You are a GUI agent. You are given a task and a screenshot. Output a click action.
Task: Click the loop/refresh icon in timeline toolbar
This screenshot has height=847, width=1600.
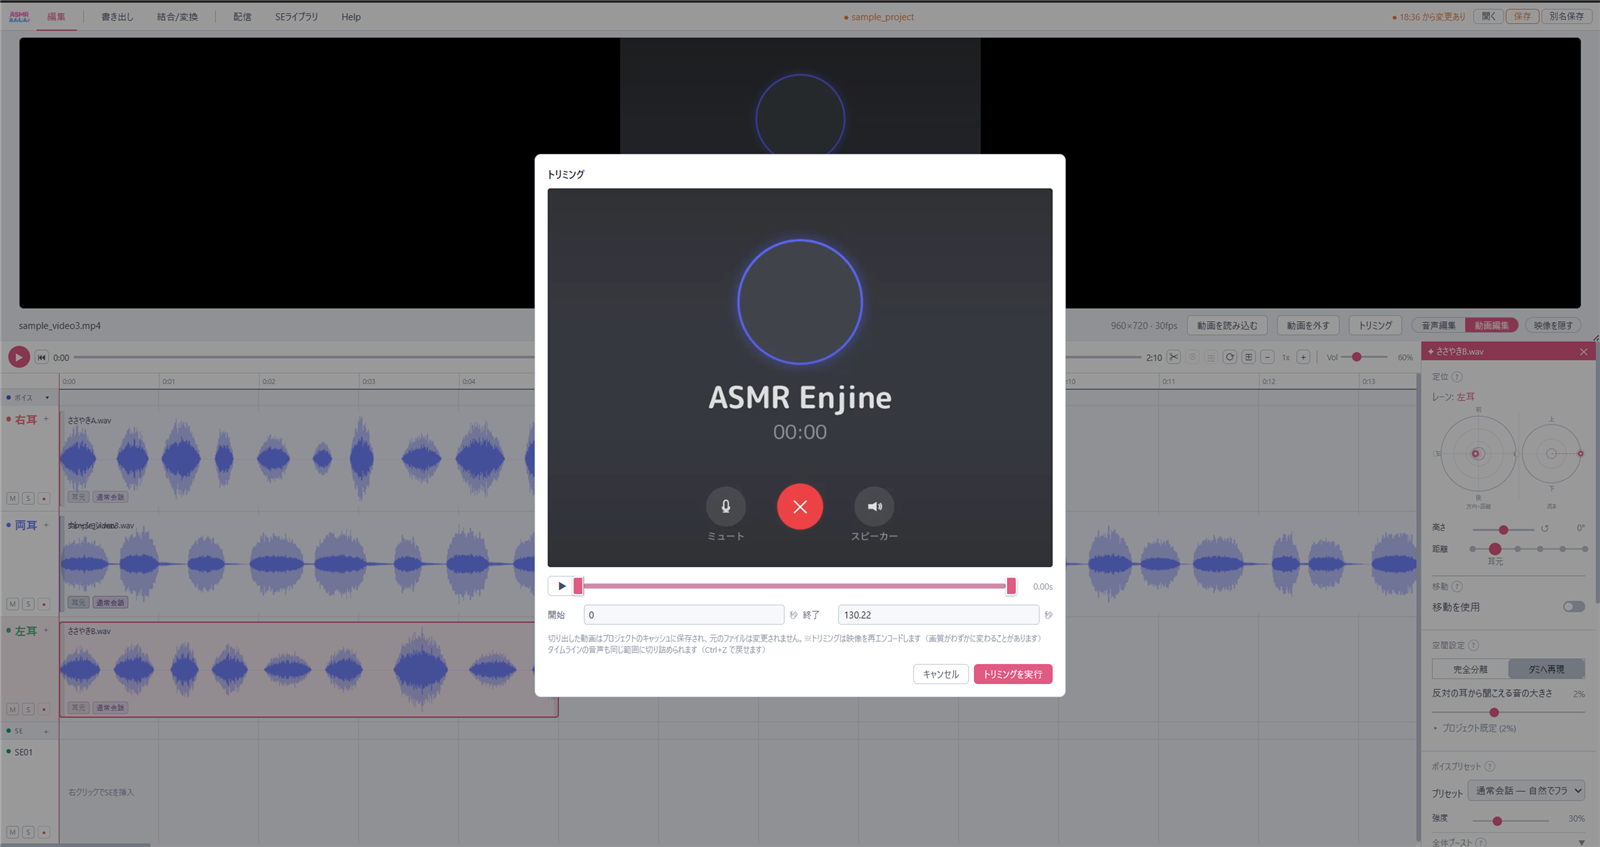click(1230, 357)
